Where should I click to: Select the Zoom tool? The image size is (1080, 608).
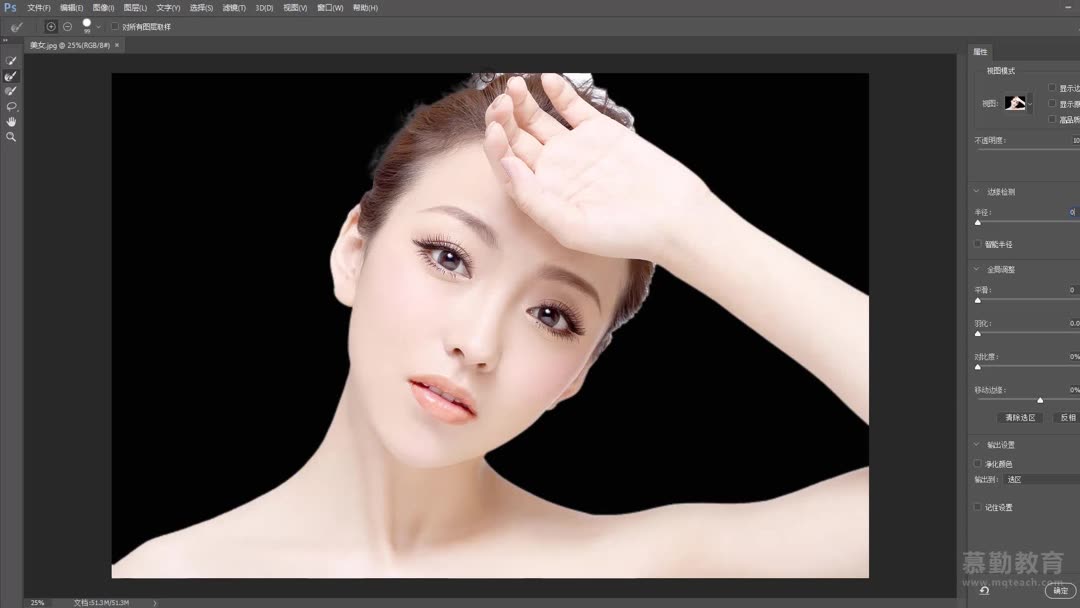[11, 137]
